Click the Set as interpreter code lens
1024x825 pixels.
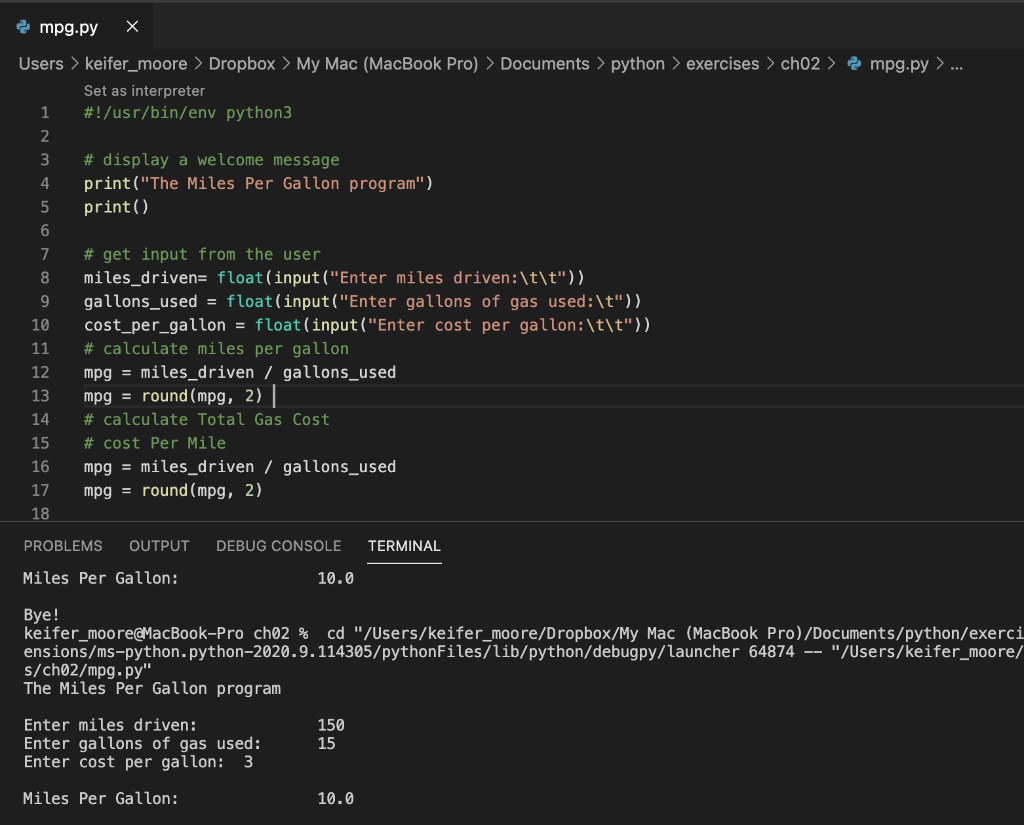(x=144, y=91)
